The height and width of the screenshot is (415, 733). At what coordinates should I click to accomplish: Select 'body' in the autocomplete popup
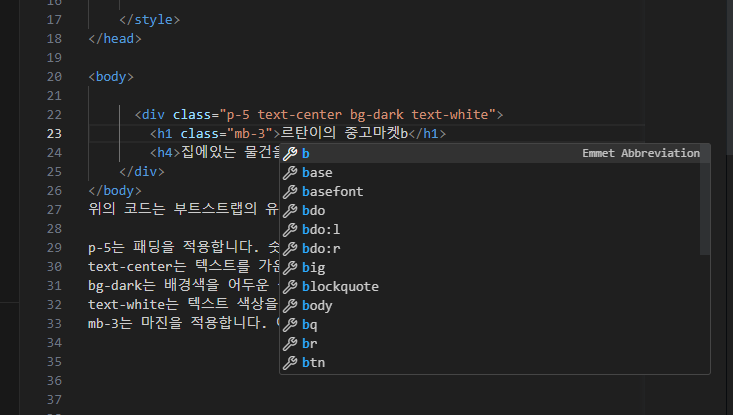tap(495, 306)
